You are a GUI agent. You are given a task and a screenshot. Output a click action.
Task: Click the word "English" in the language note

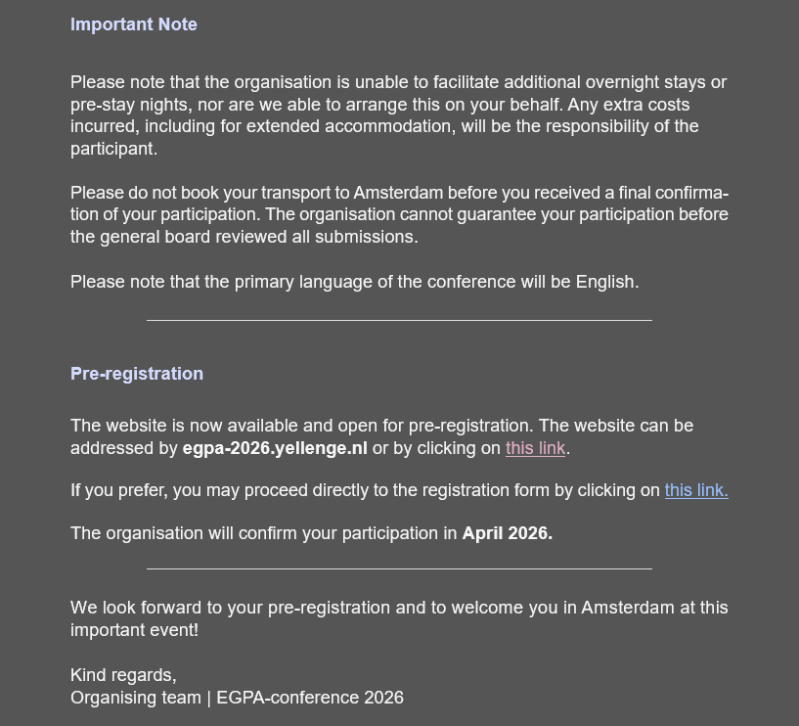[606, 282]
